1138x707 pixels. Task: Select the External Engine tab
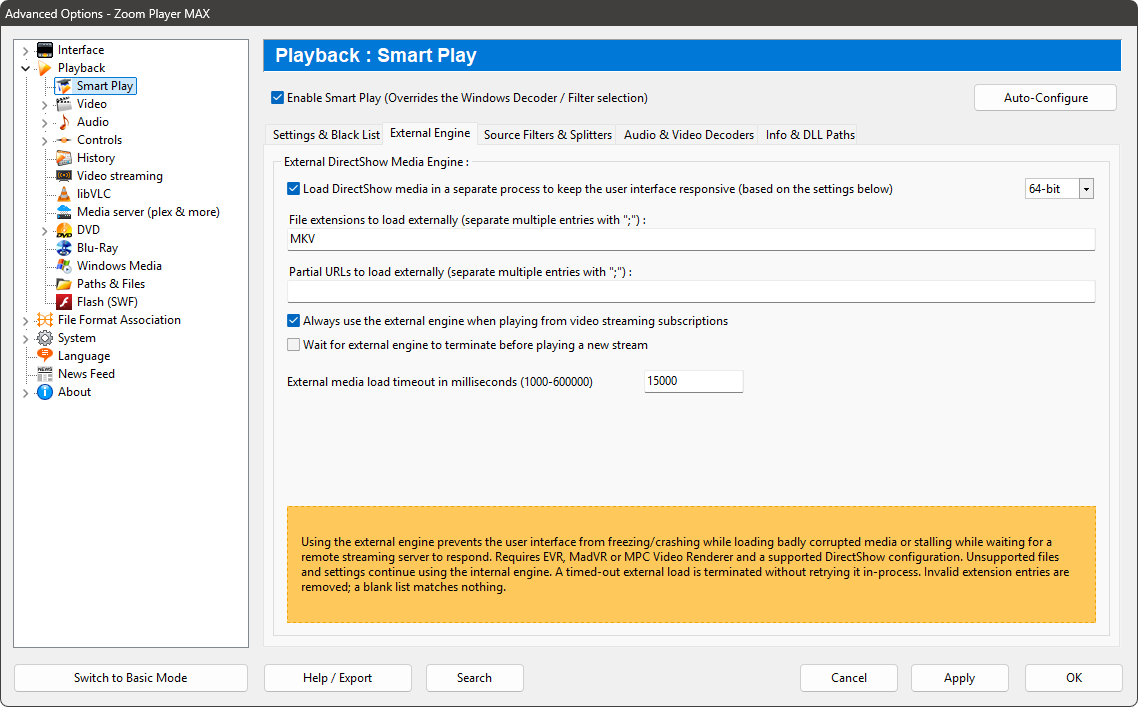tap(430, 133)
